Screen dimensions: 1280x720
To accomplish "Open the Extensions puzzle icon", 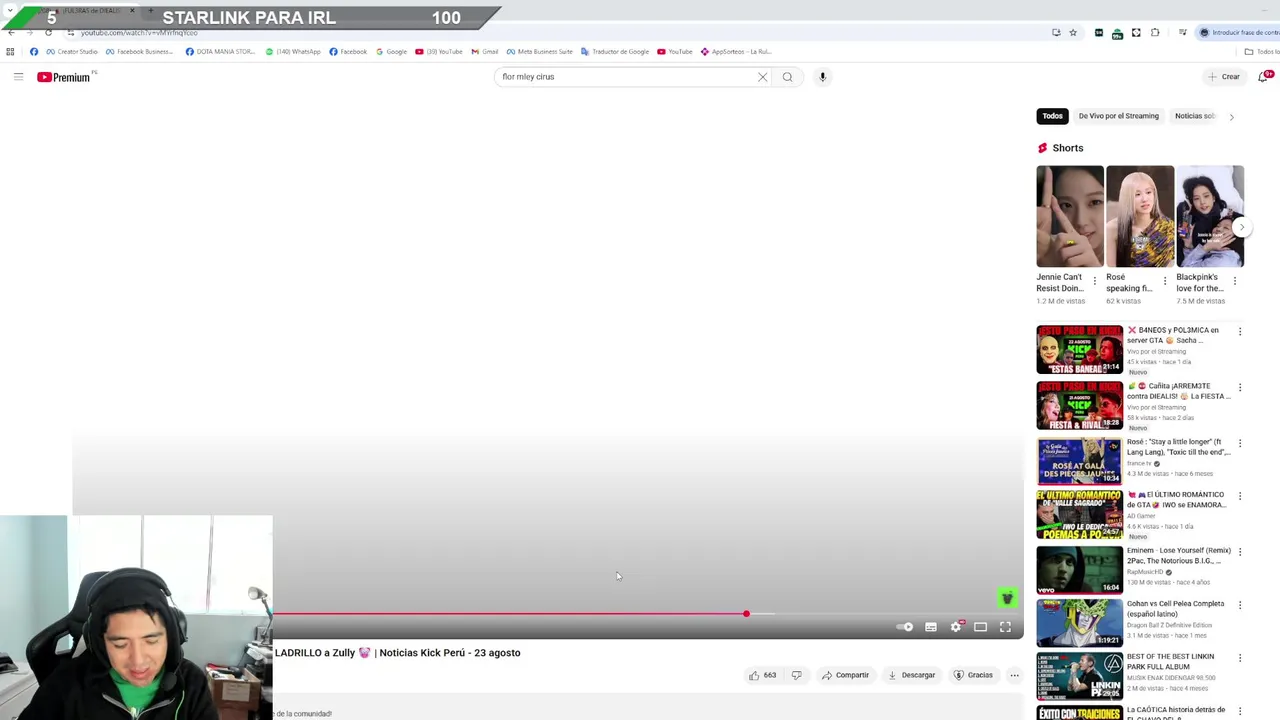I will (1155, 32).
